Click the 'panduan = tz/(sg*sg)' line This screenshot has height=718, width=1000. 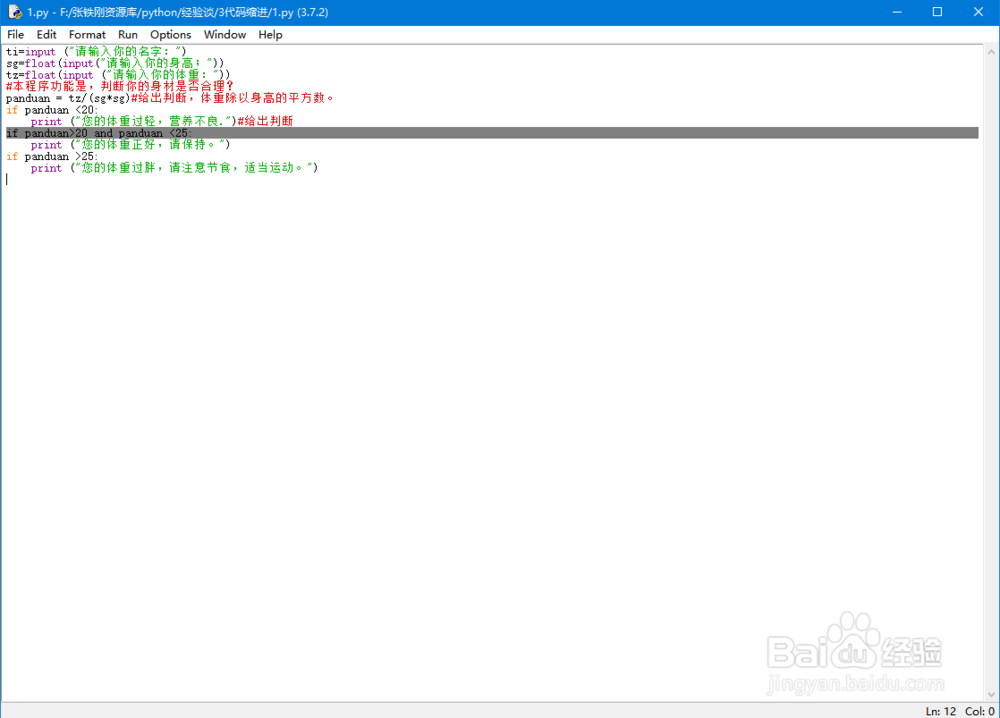pos(170,98)
